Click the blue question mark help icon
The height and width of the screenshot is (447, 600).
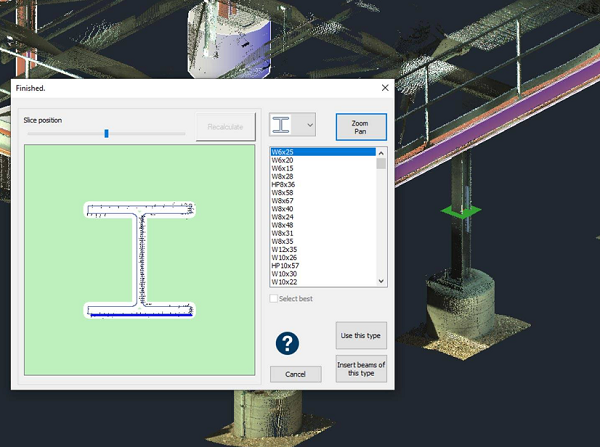(x=288, y=343)
